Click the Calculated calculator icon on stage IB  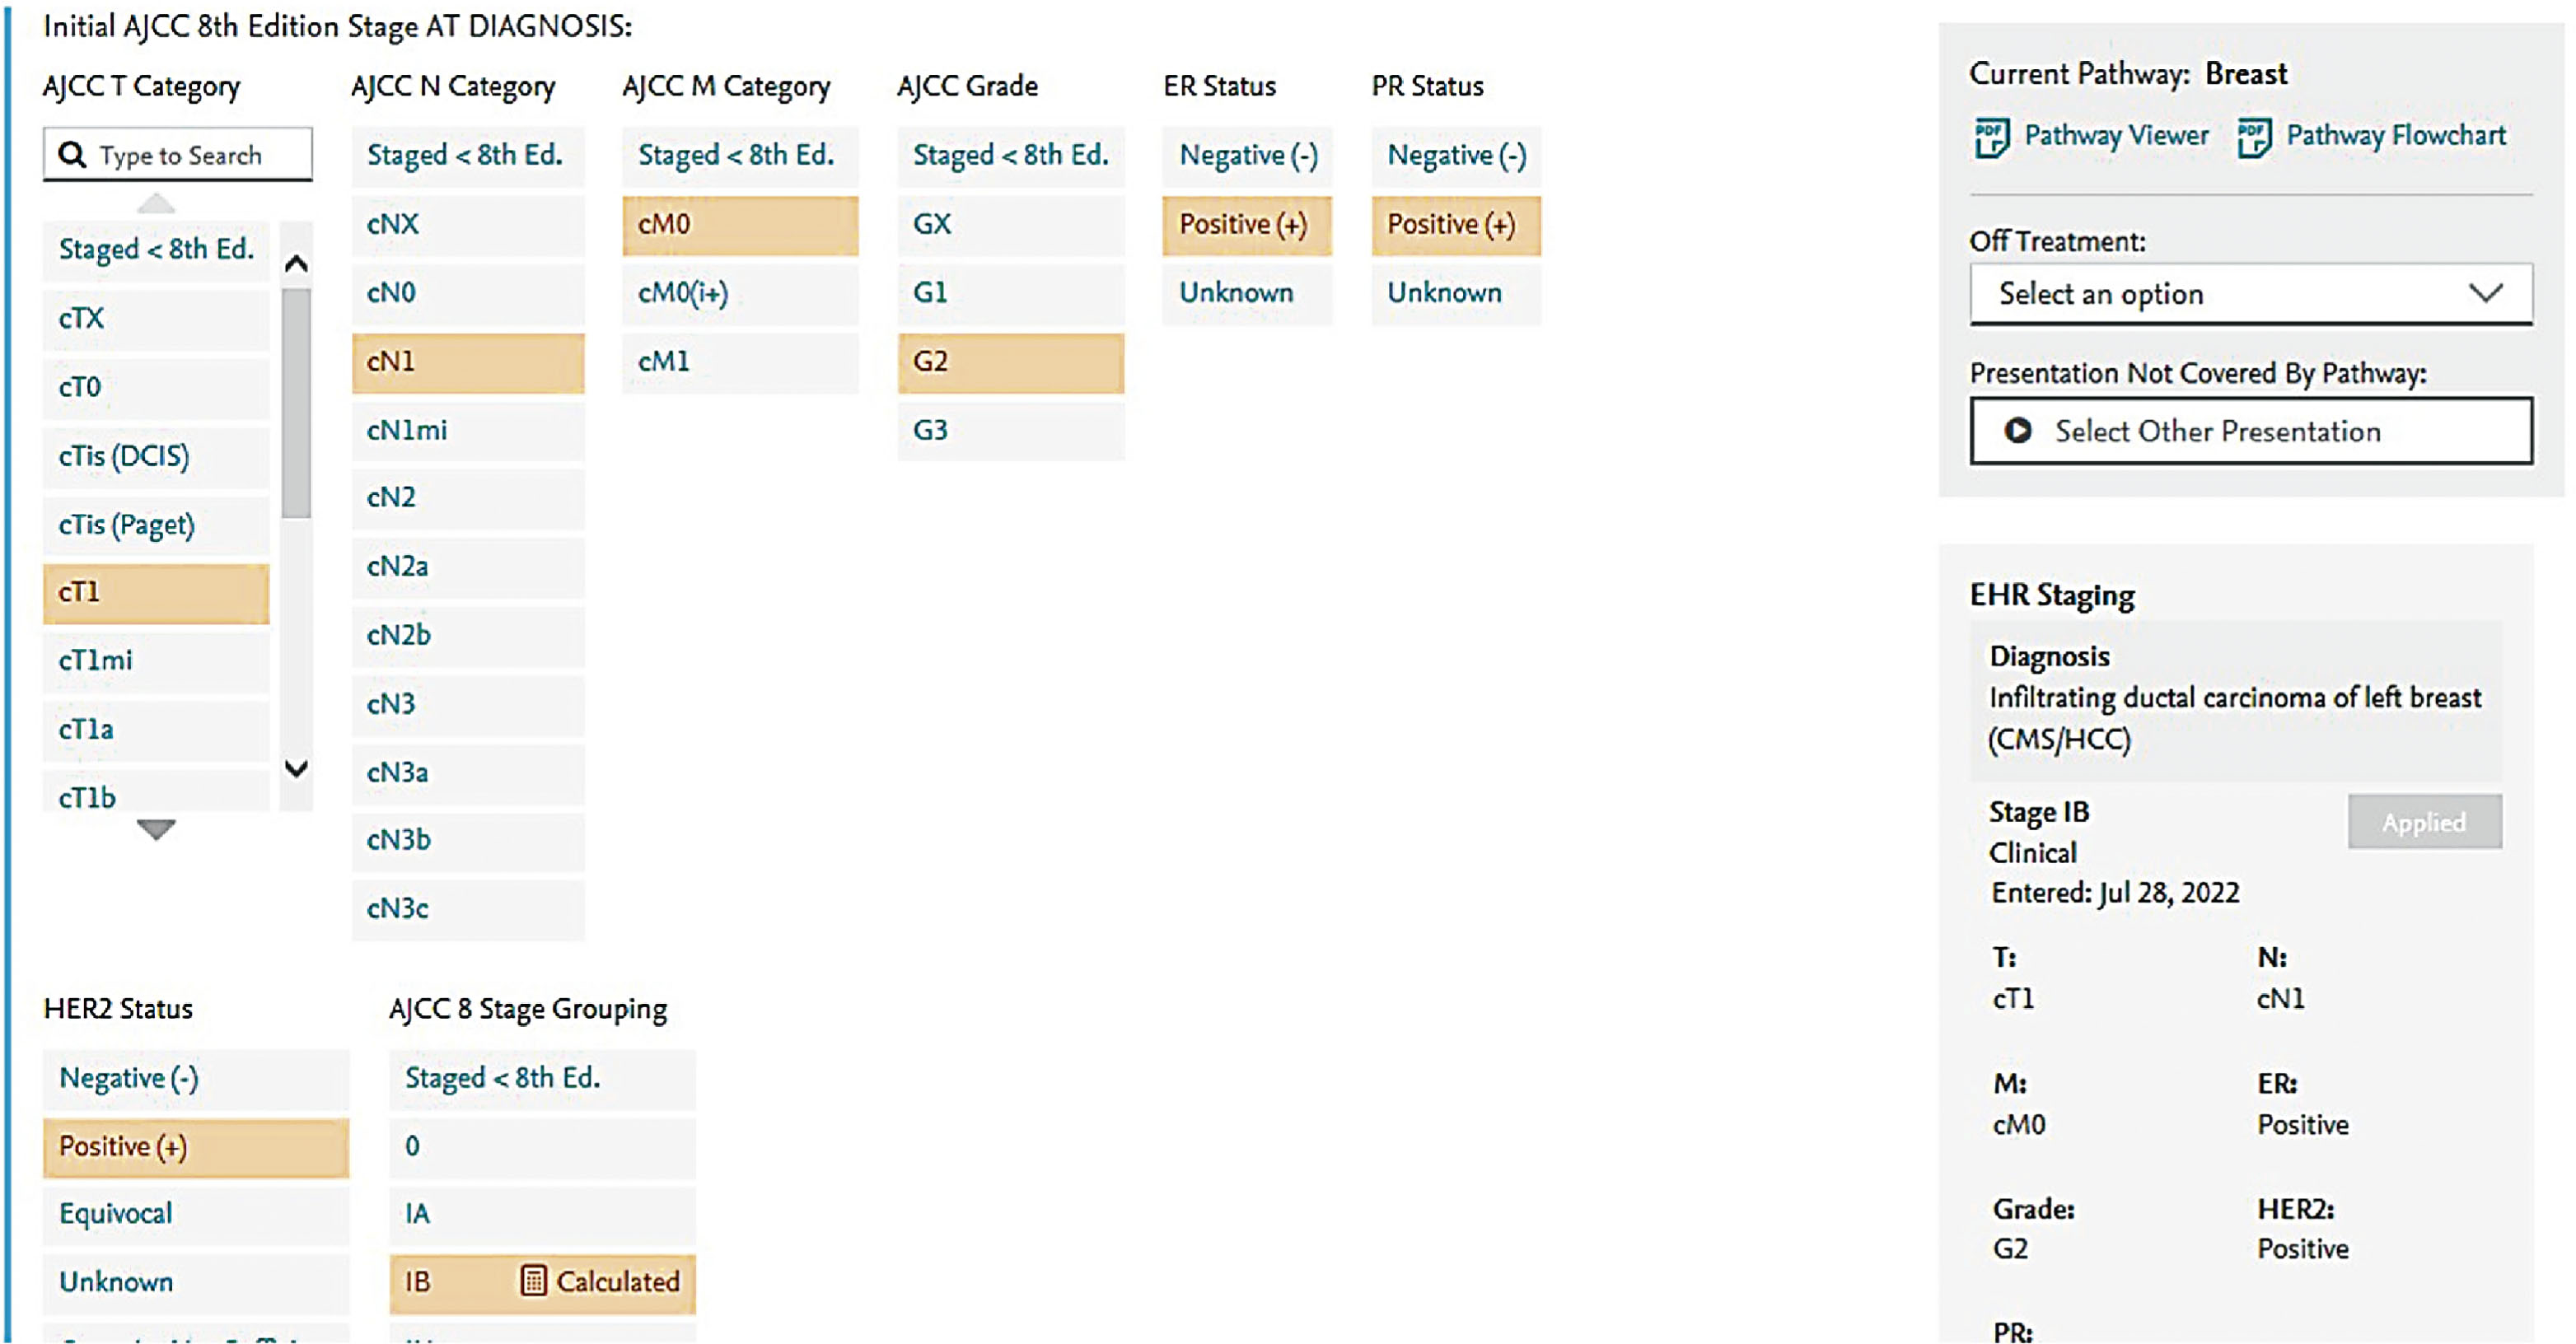tap(533, 1280)
